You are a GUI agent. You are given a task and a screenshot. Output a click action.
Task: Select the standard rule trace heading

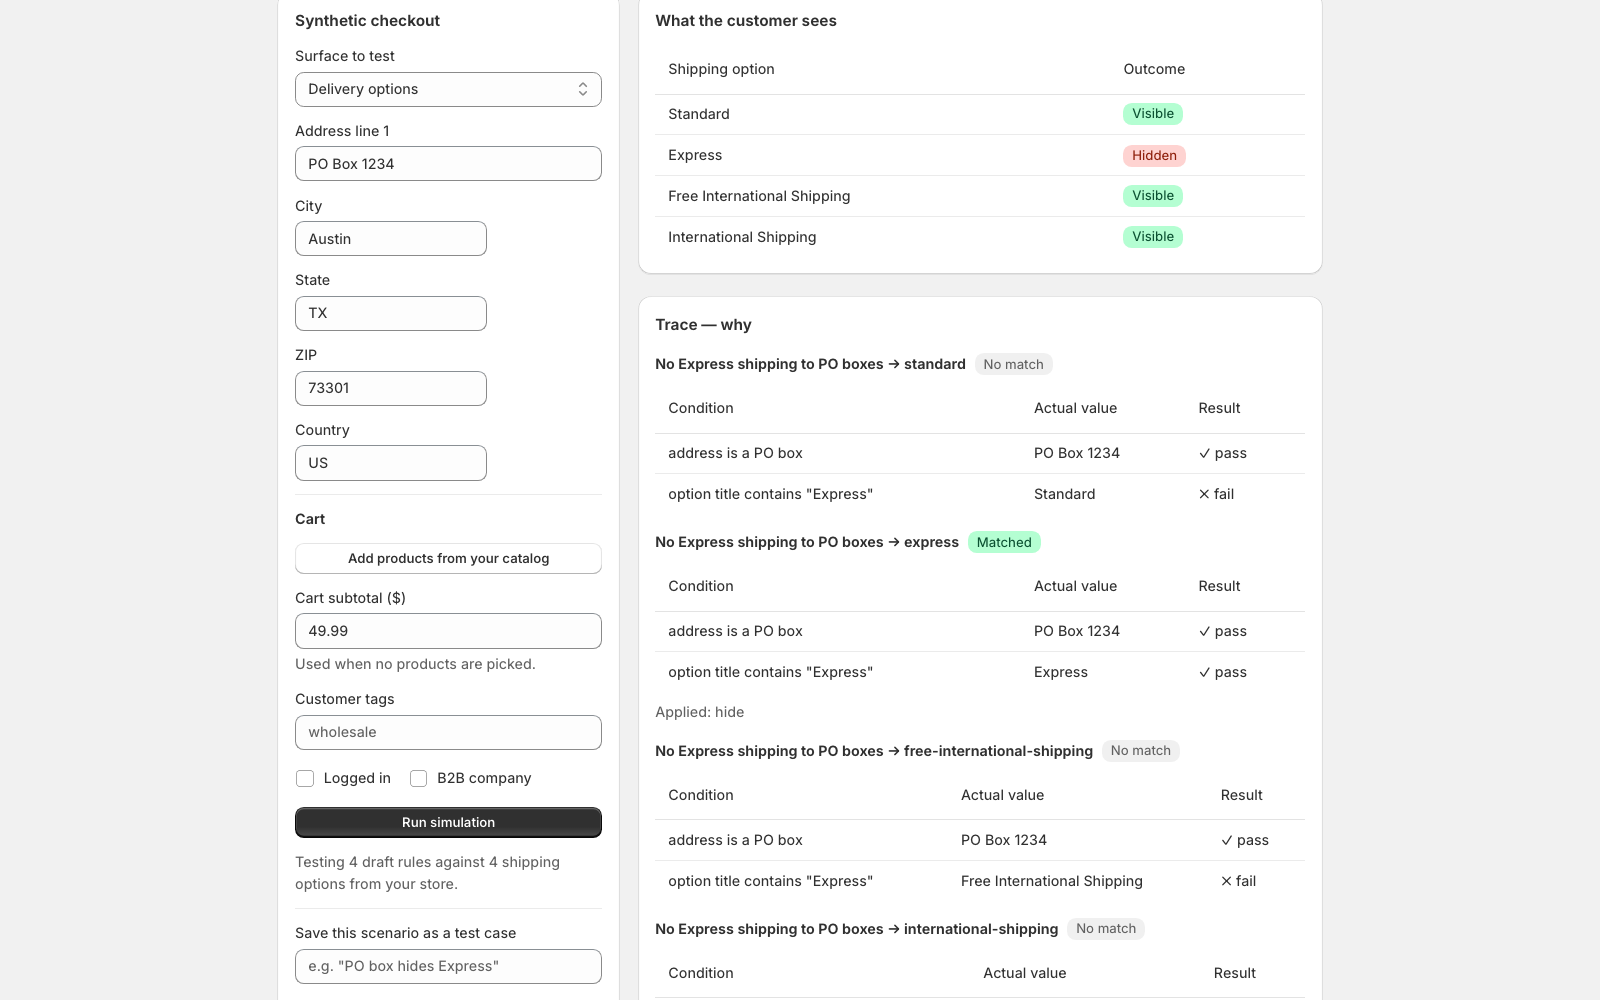pyautogui.click(x=810, y=364)
